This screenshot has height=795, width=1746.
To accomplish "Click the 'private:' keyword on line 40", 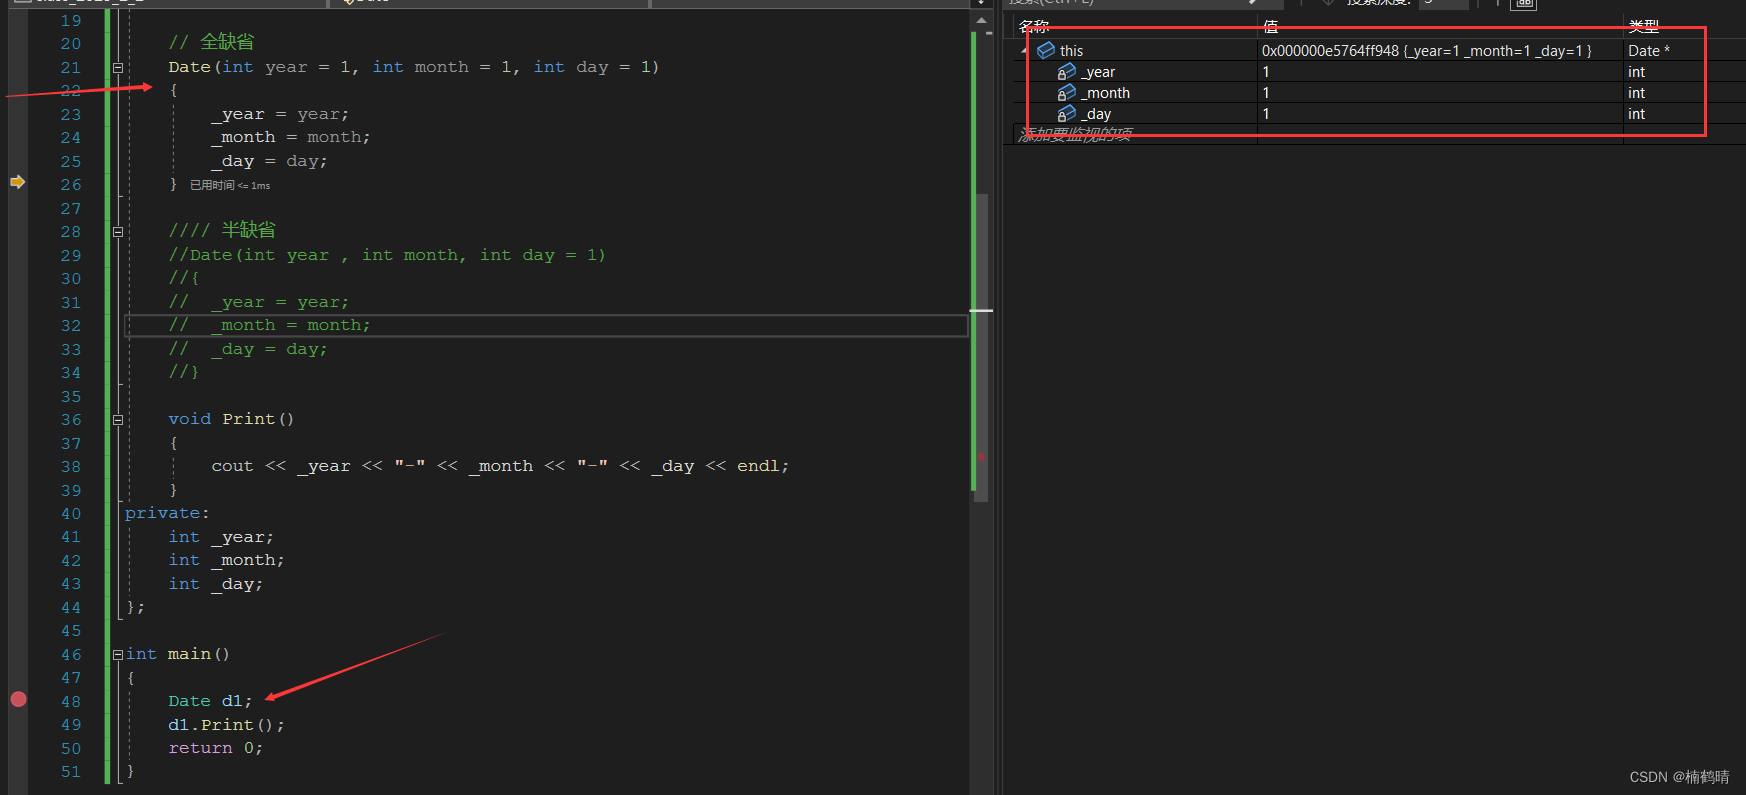I will [167, 513].
